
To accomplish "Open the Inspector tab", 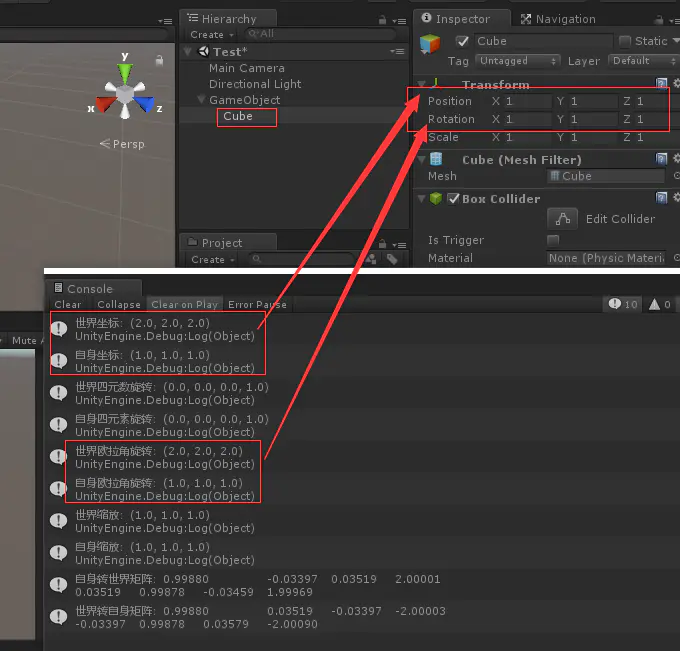I will (x=461, y=19).
